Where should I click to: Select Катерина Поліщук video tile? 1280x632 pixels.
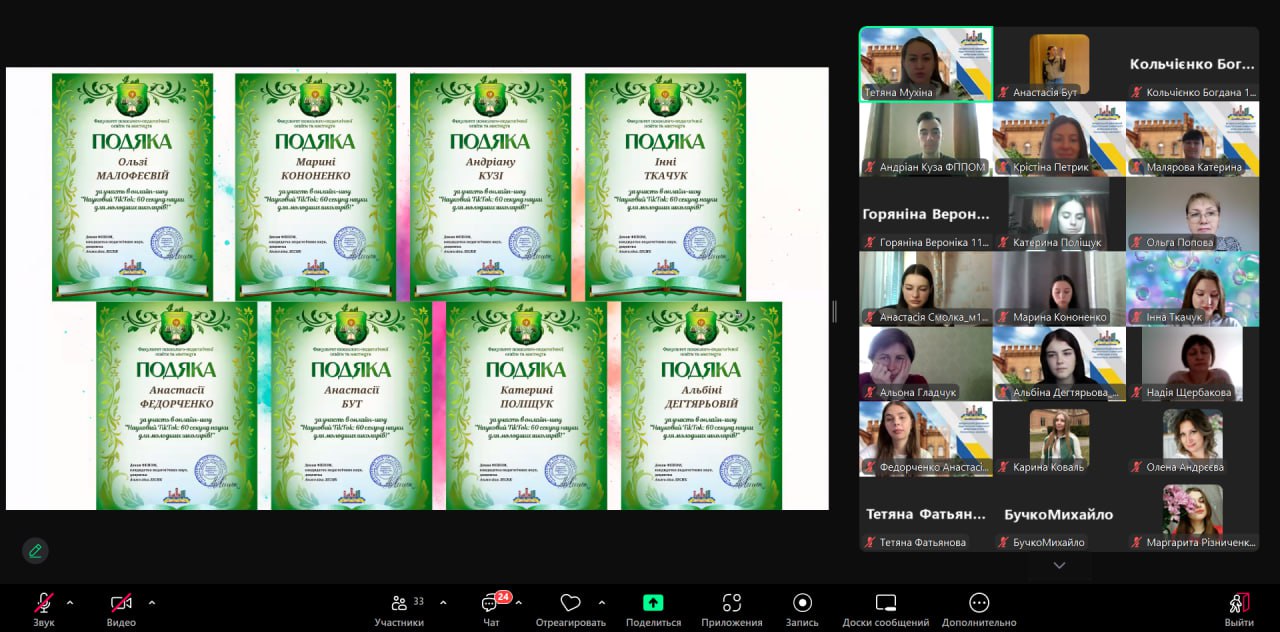[x=1059, y=214]
